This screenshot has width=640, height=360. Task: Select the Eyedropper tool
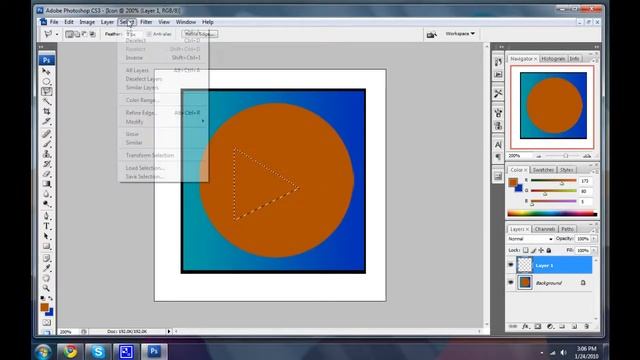click(47, 268)
